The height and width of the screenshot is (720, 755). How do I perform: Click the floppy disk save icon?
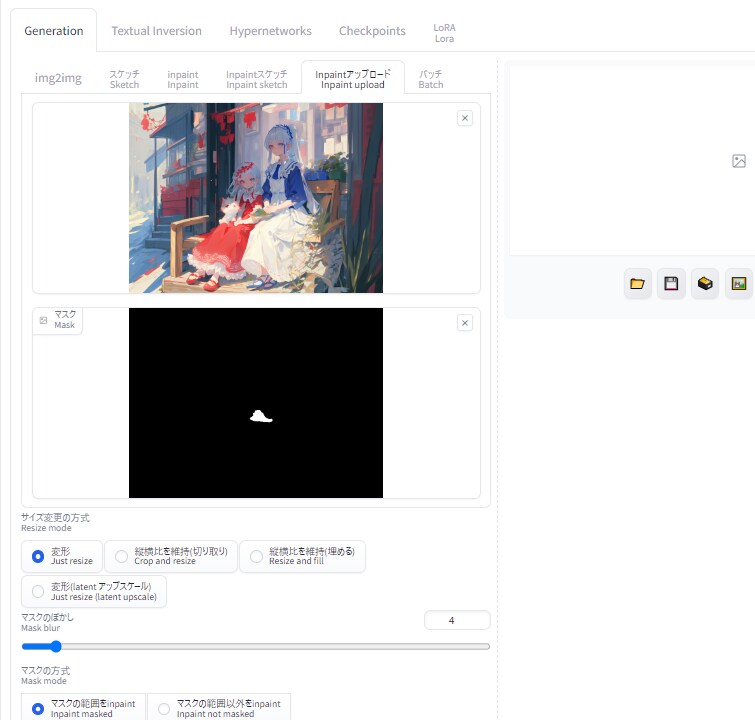[x=671, y=284]
